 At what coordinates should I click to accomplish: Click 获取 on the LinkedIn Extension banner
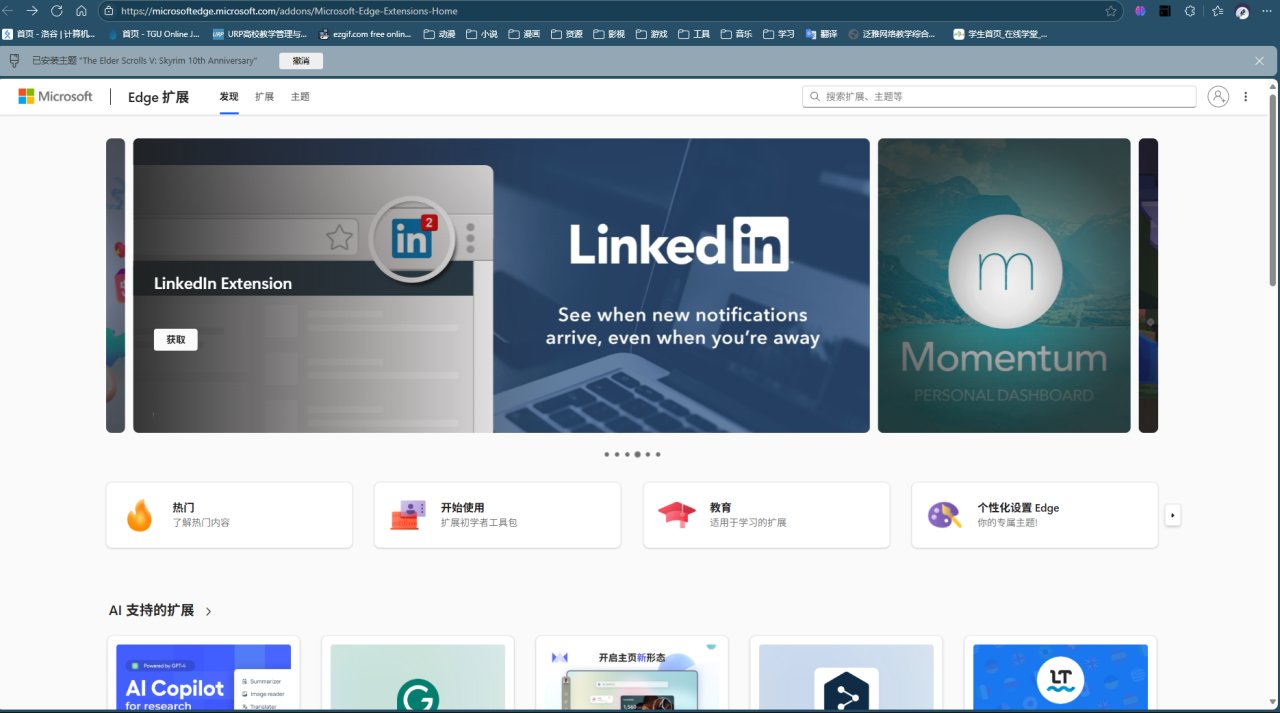[x=176, y=340]
